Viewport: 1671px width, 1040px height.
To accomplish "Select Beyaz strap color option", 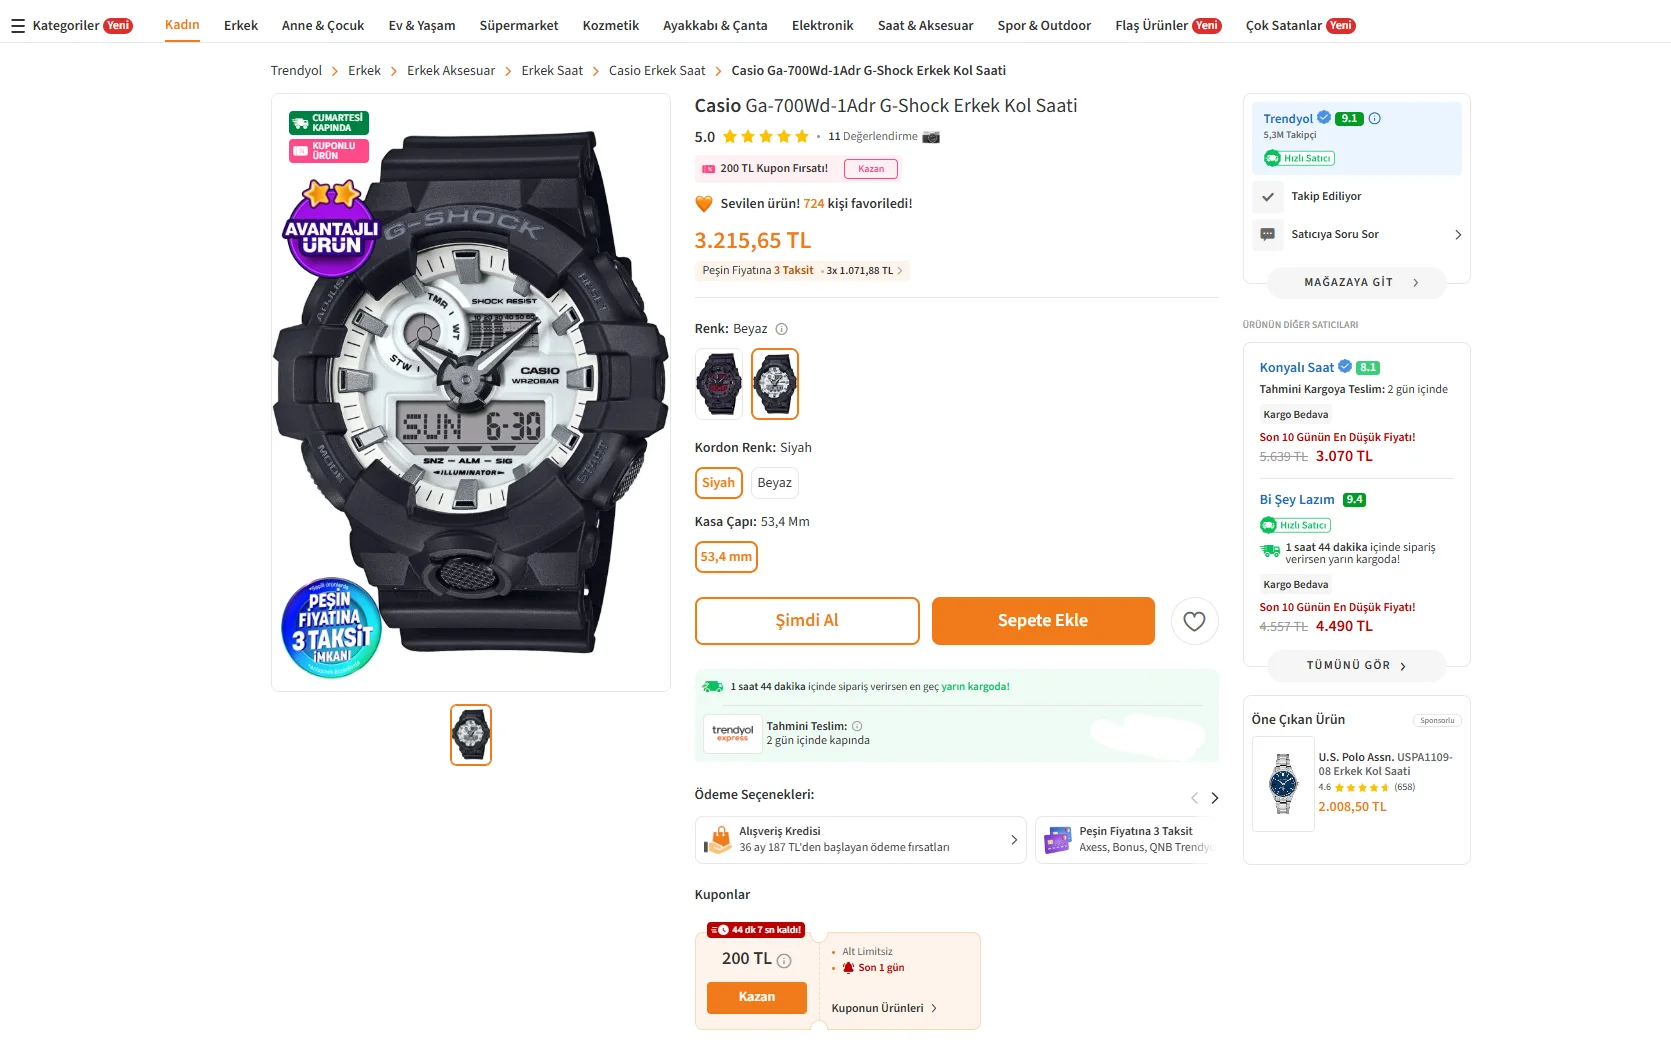I will click(775, 483).
